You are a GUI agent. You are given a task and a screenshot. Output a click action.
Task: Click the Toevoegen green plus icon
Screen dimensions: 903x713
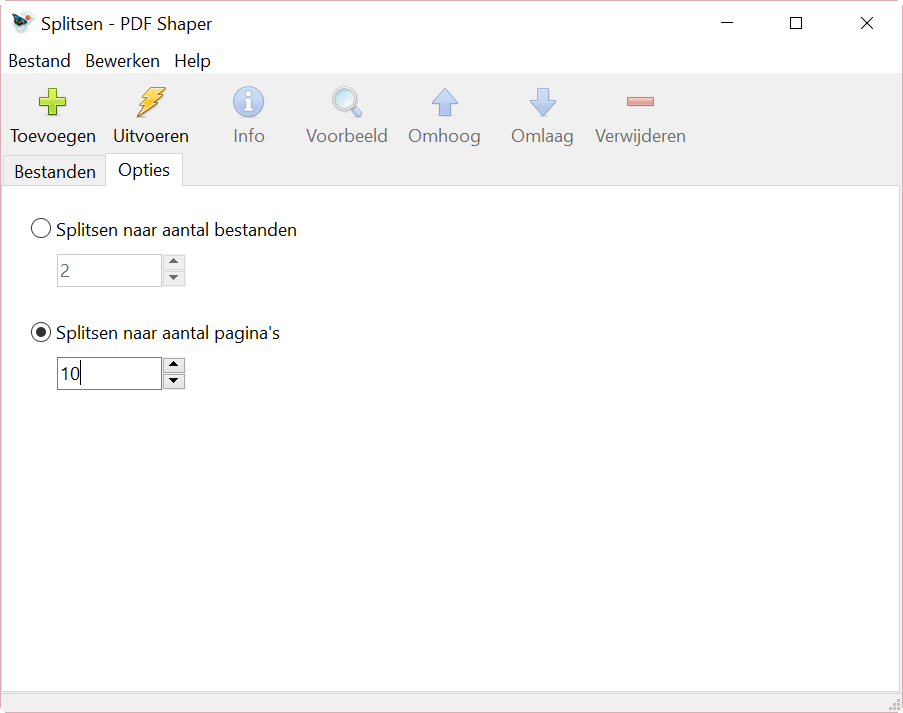point(52,102)
